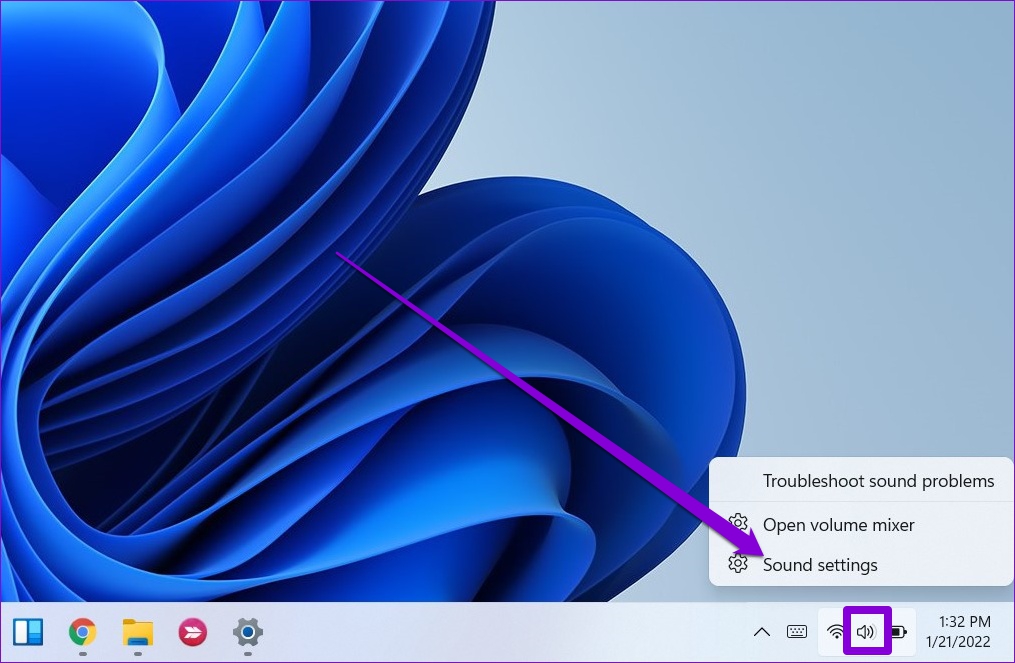
Task: Click the touch keyboard tray icon
Action: pyautogui.click(x=796, y=632)
